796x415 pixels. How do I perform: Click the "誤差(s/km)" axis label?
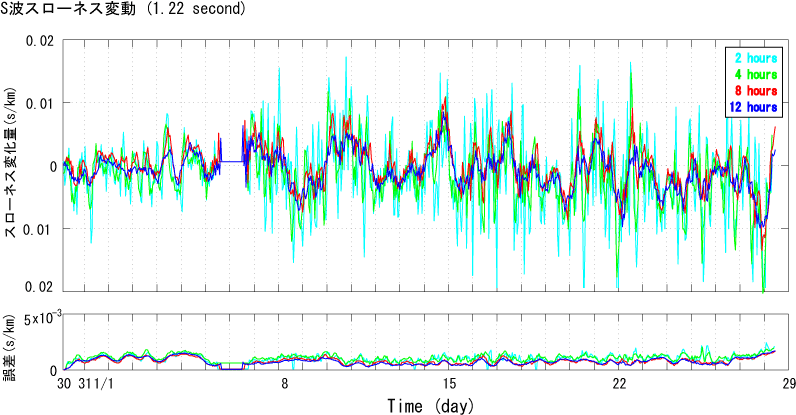click(10, 343)
